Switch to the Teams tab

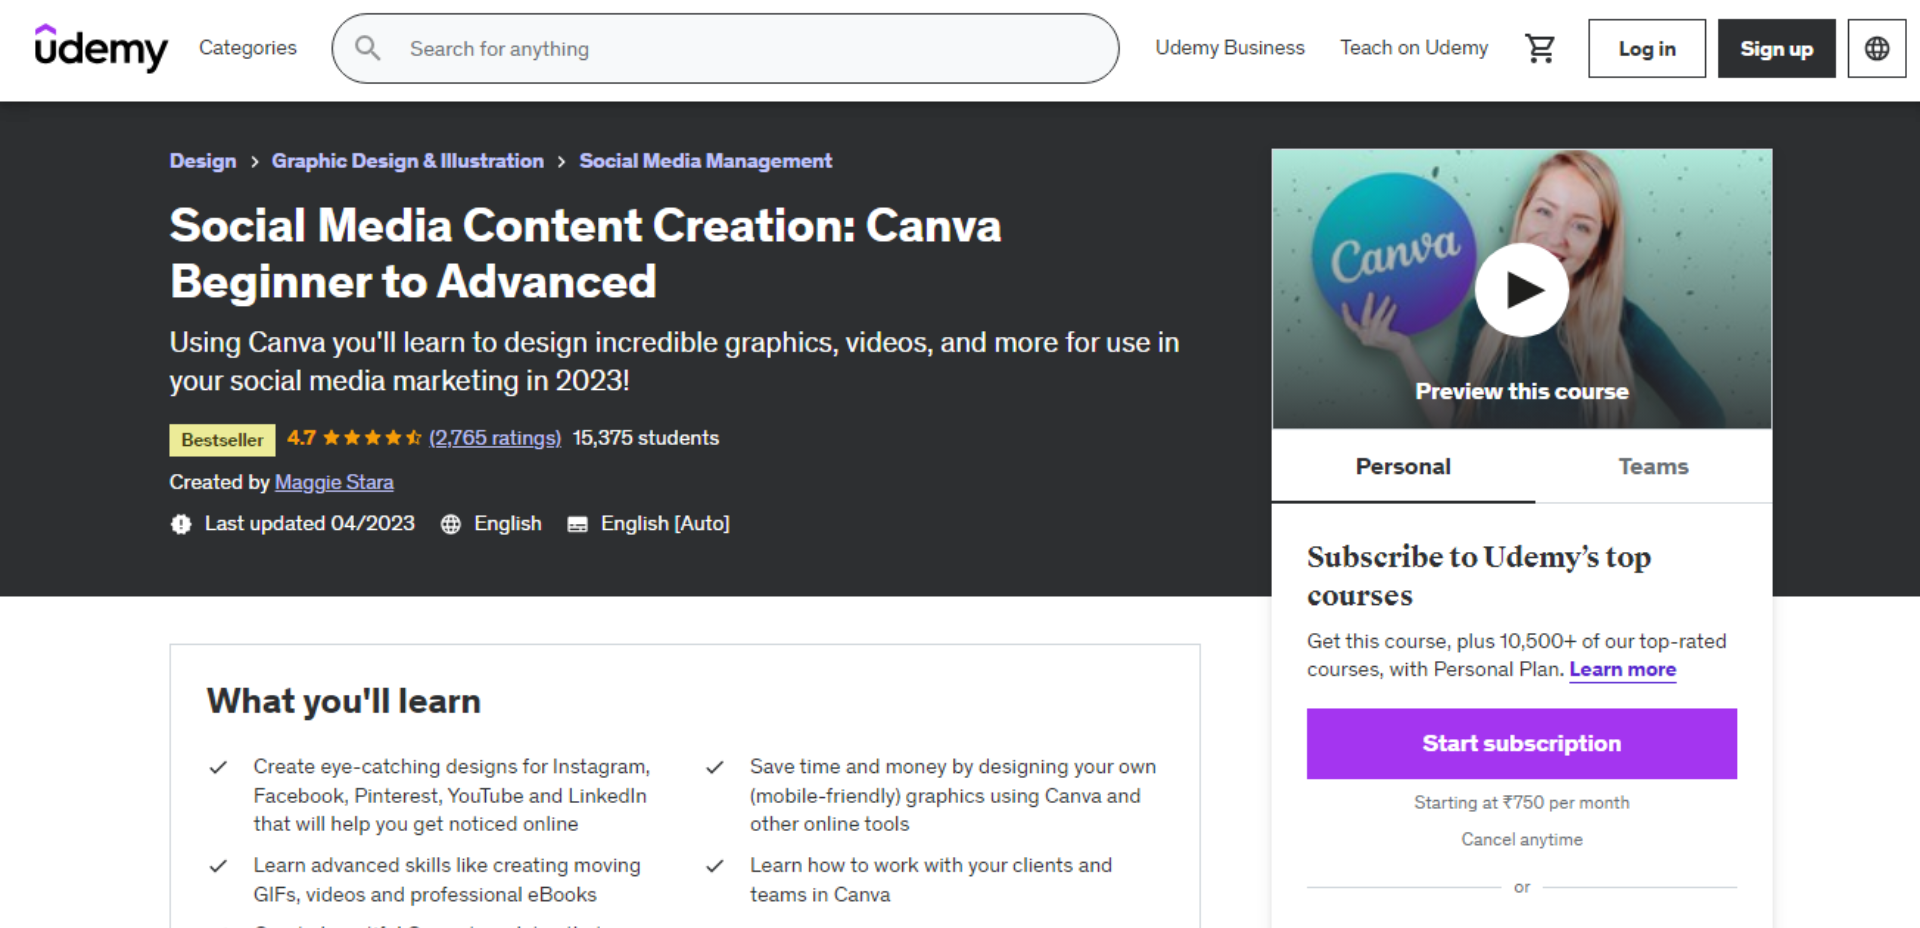click(x=1653, y=467)
